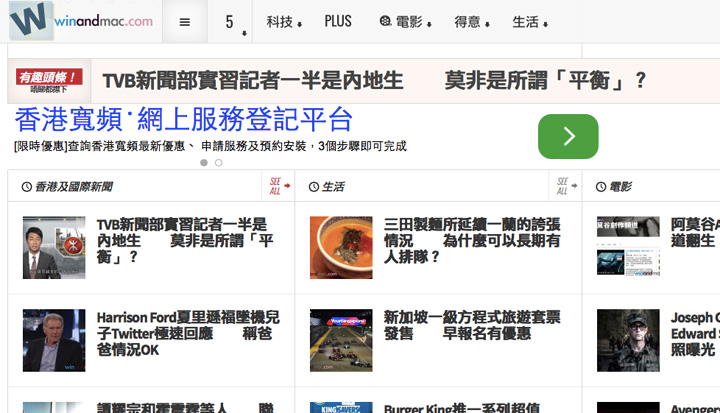The width and height of the screenshot is (720, 413).
Task: Click the red SEE ALL arrow for 香港及國際新聞
Action: tap(279, 186)
